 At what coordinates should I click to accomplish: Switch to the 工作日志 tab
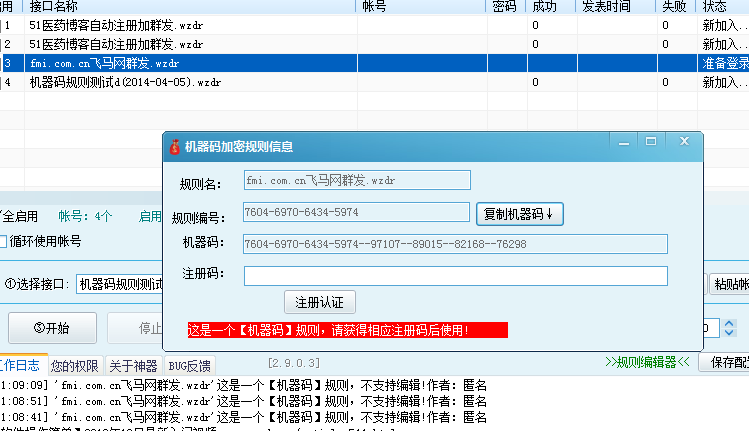(20, 366)
